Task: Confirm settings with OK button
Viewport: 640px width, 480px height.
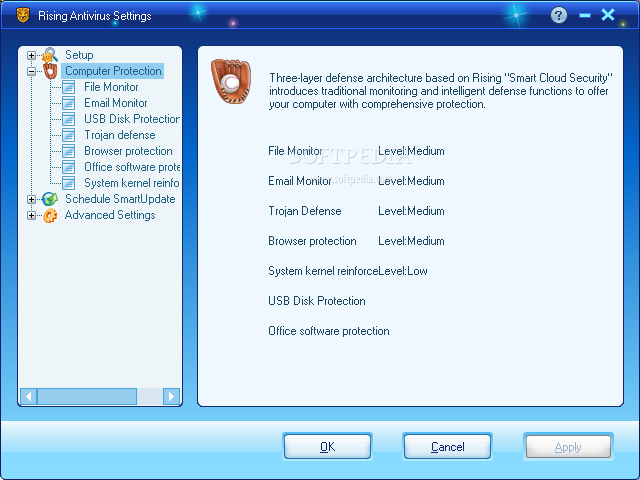Action: [x=327, y=447]
